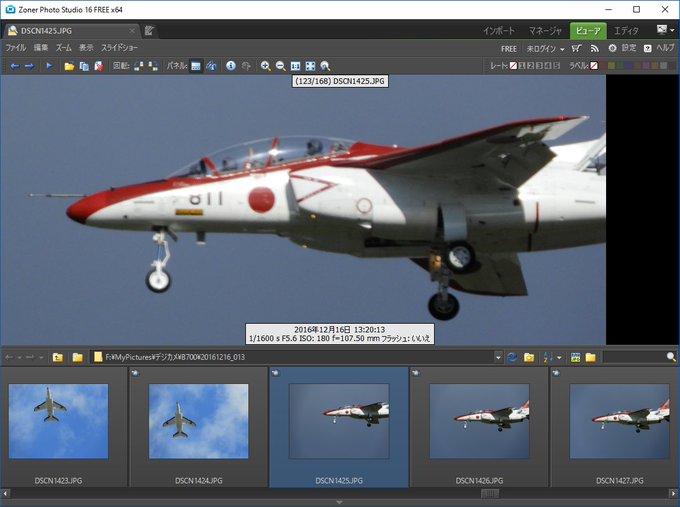
Task: Click the RSS feed icon
Action: [x=595, y=49]
